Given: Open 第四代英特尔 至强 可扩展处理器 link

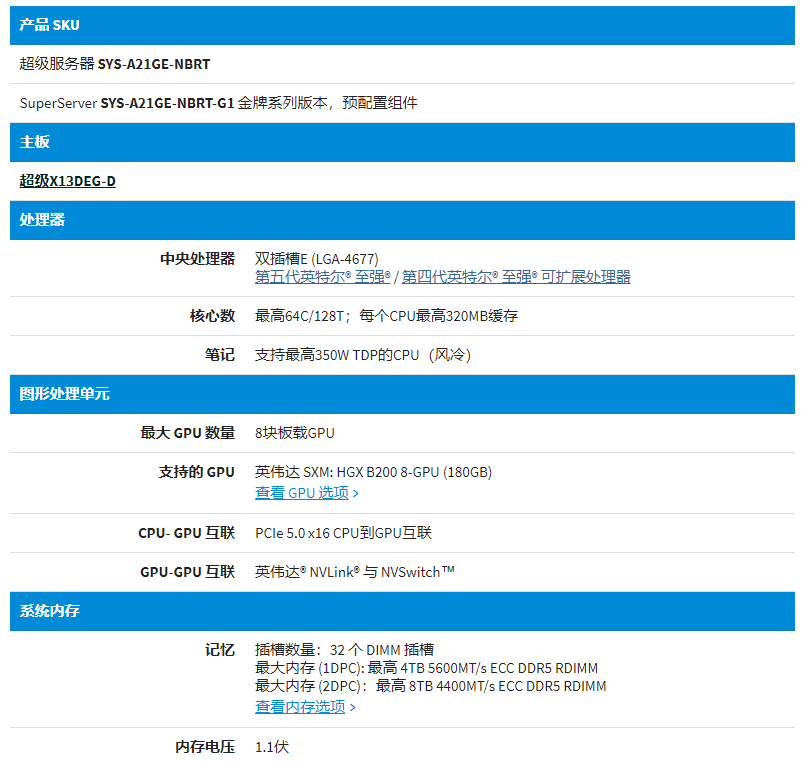Looking at the screenshot, I should (516, 277).
